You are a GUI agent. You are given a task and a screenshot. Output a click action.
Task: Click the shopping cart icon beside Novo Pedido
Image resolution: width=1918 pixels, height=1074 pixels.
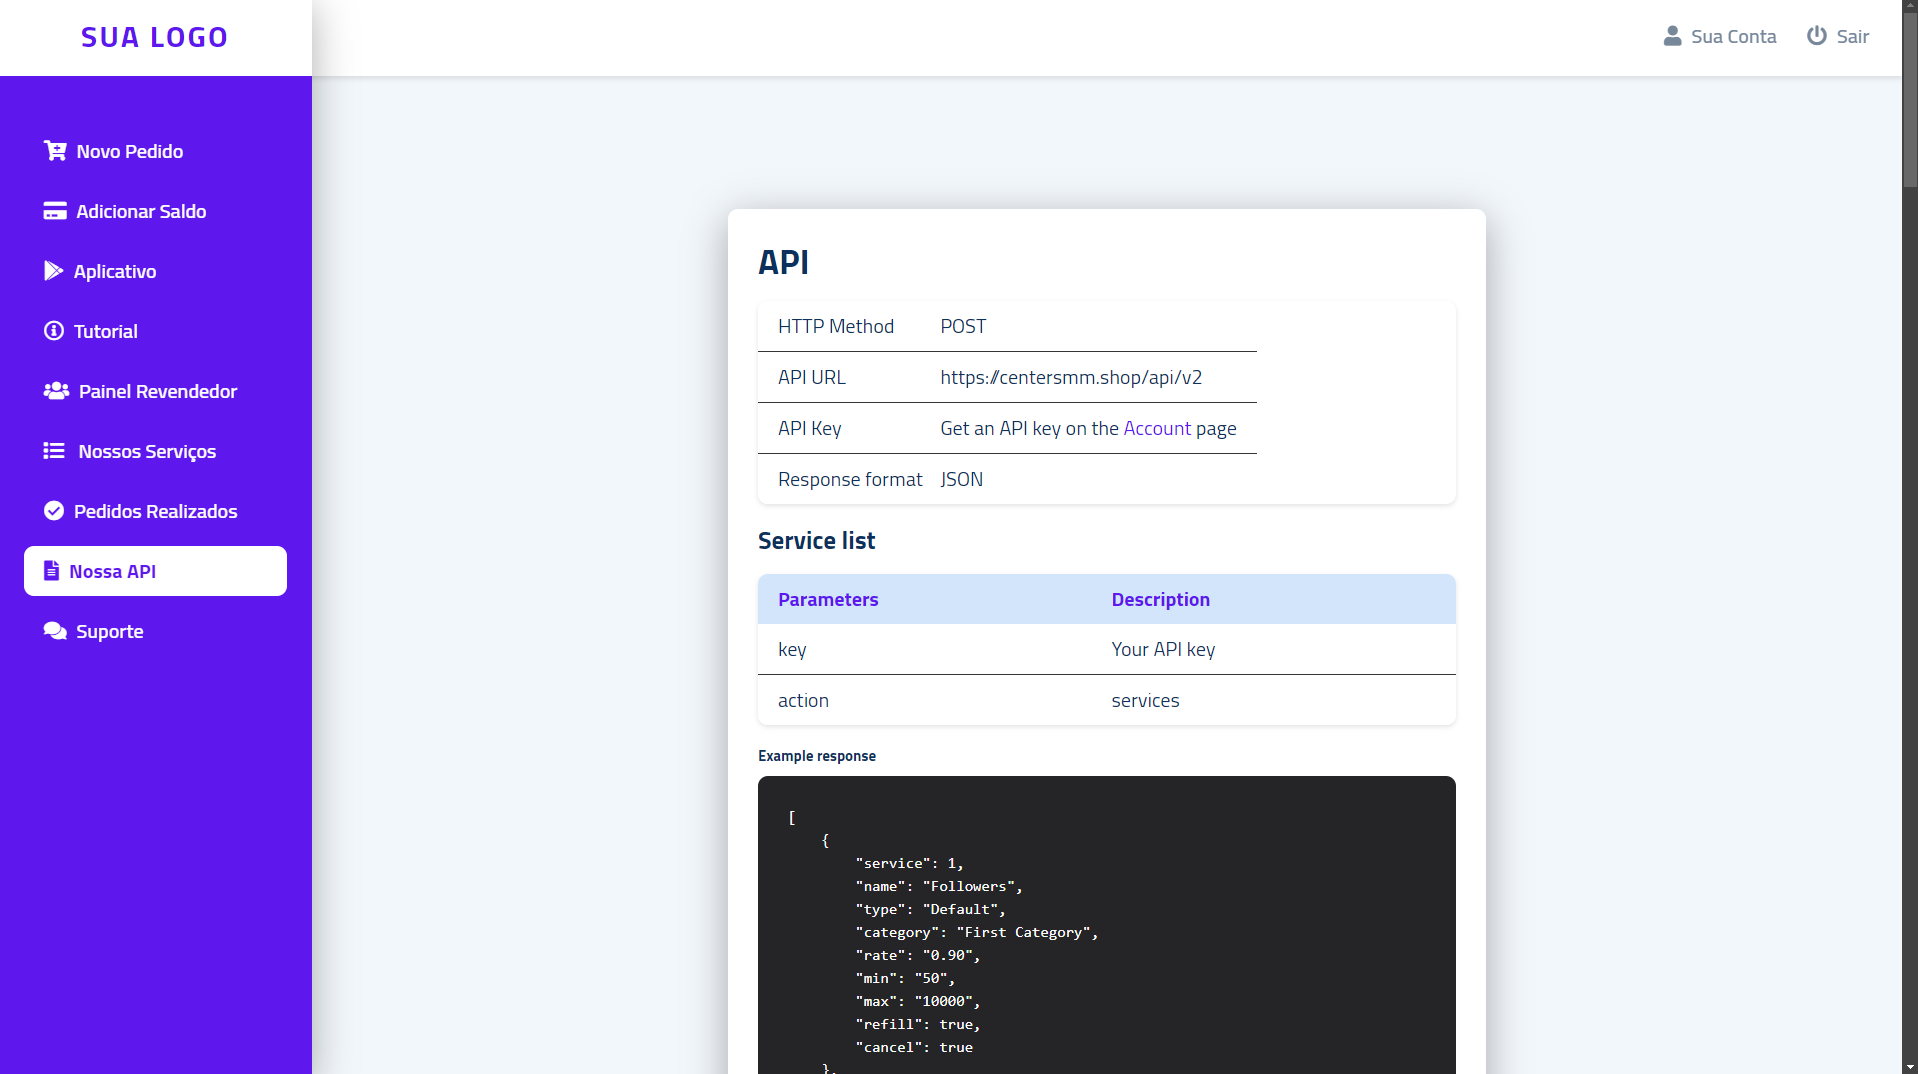point(55,150)
